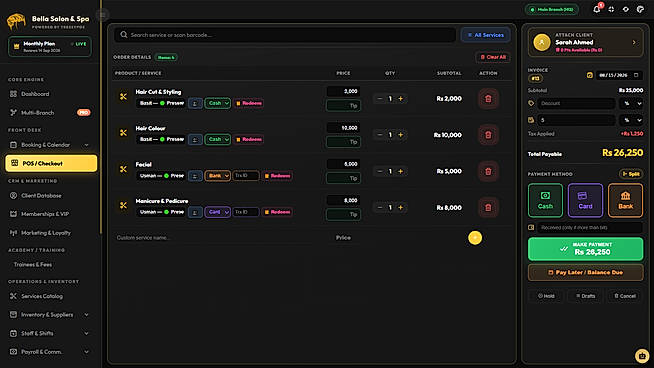Select Cash payment method
This screenshot has height=368, width=654.
coord(545,200)
